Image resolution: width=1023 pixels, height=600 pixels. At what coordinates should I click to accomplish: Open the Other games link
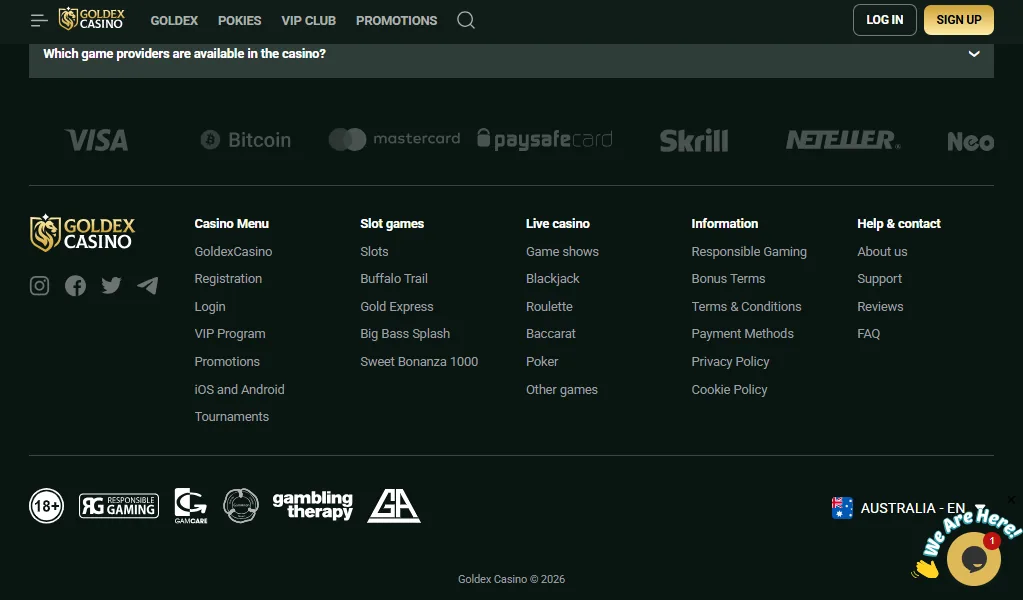562,389
